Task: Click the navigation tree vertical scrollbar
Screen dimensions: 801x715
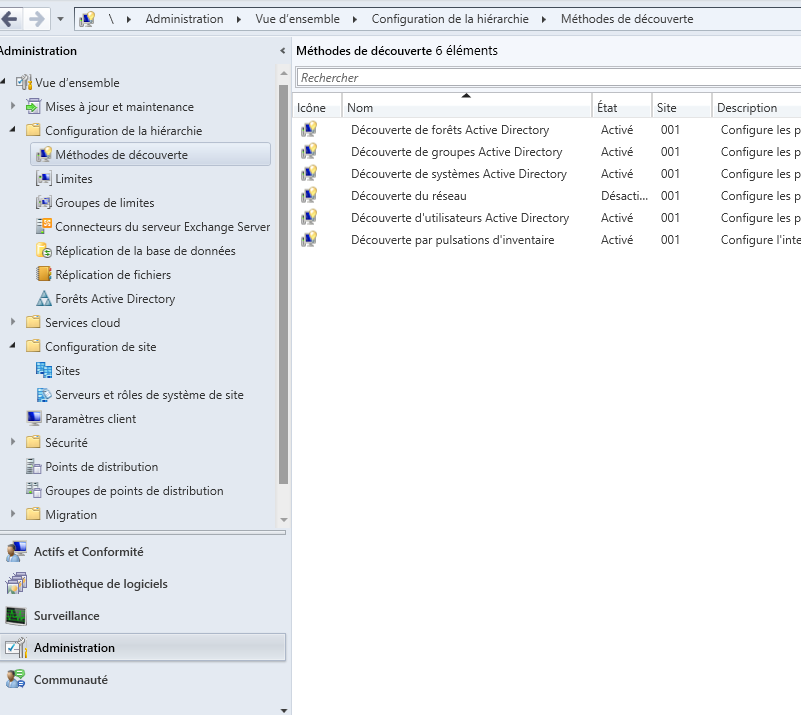Action: click(x=284, y=300)
